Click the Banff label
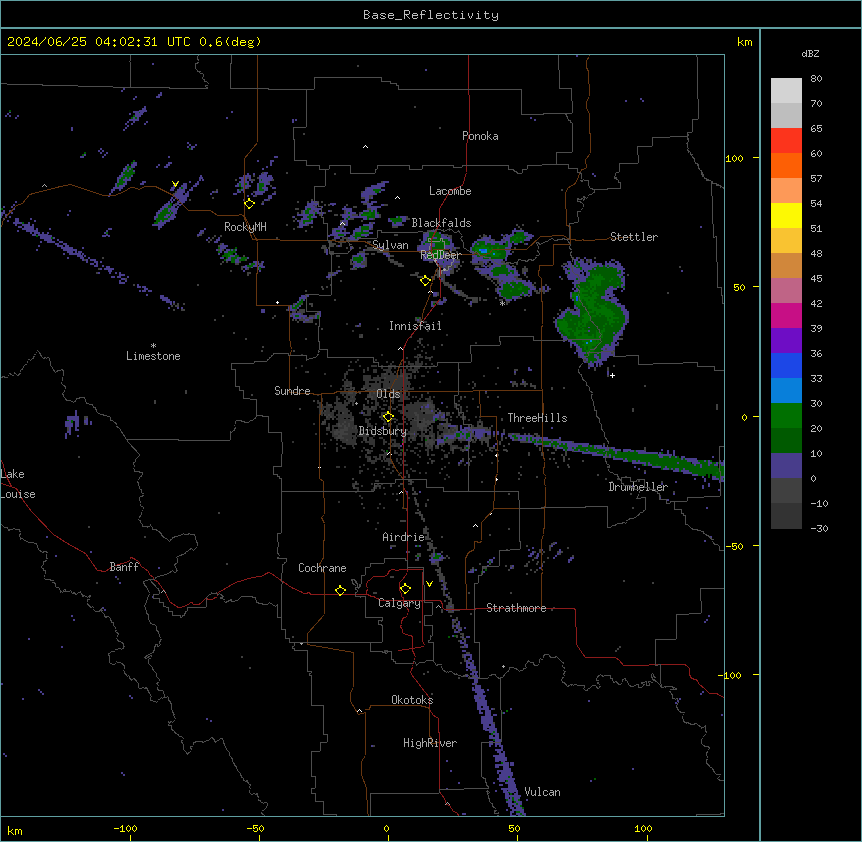This screenshot has height=842, width=862. 124,567
